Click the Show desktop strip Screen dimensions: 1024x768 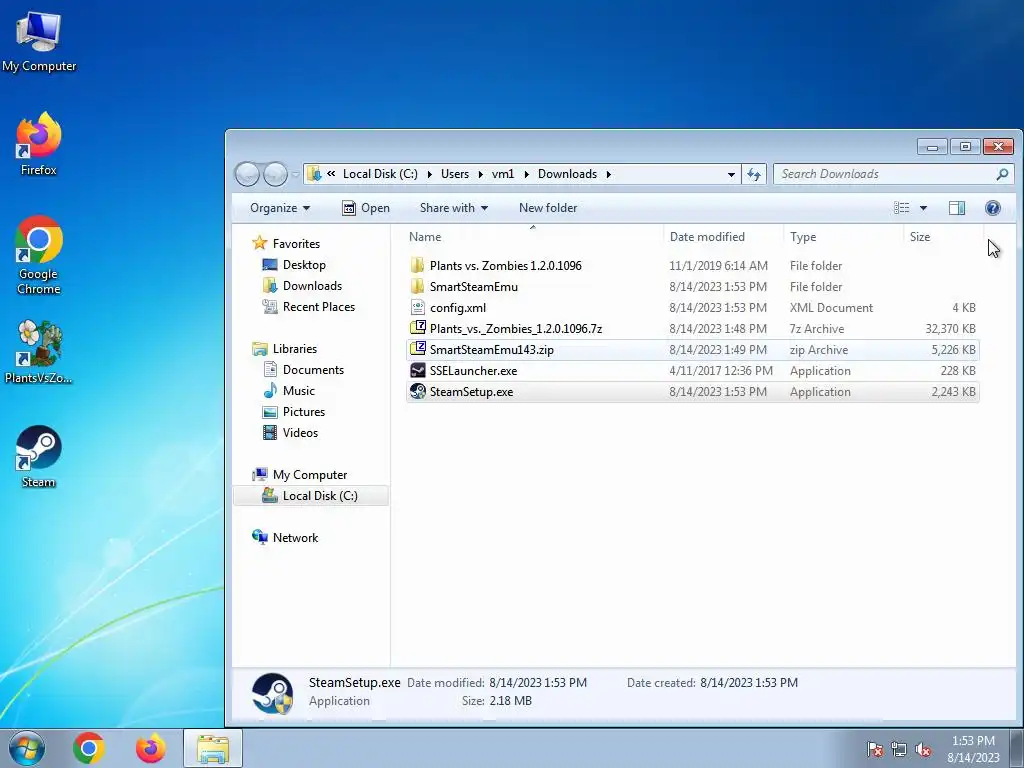pyautogui.click(x=1017, y=748)
